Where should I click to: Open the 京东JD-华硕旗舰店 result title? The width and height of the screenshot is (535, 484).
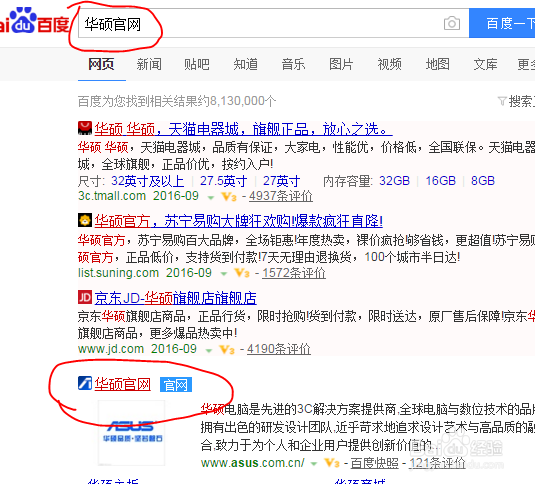[175, 298]
